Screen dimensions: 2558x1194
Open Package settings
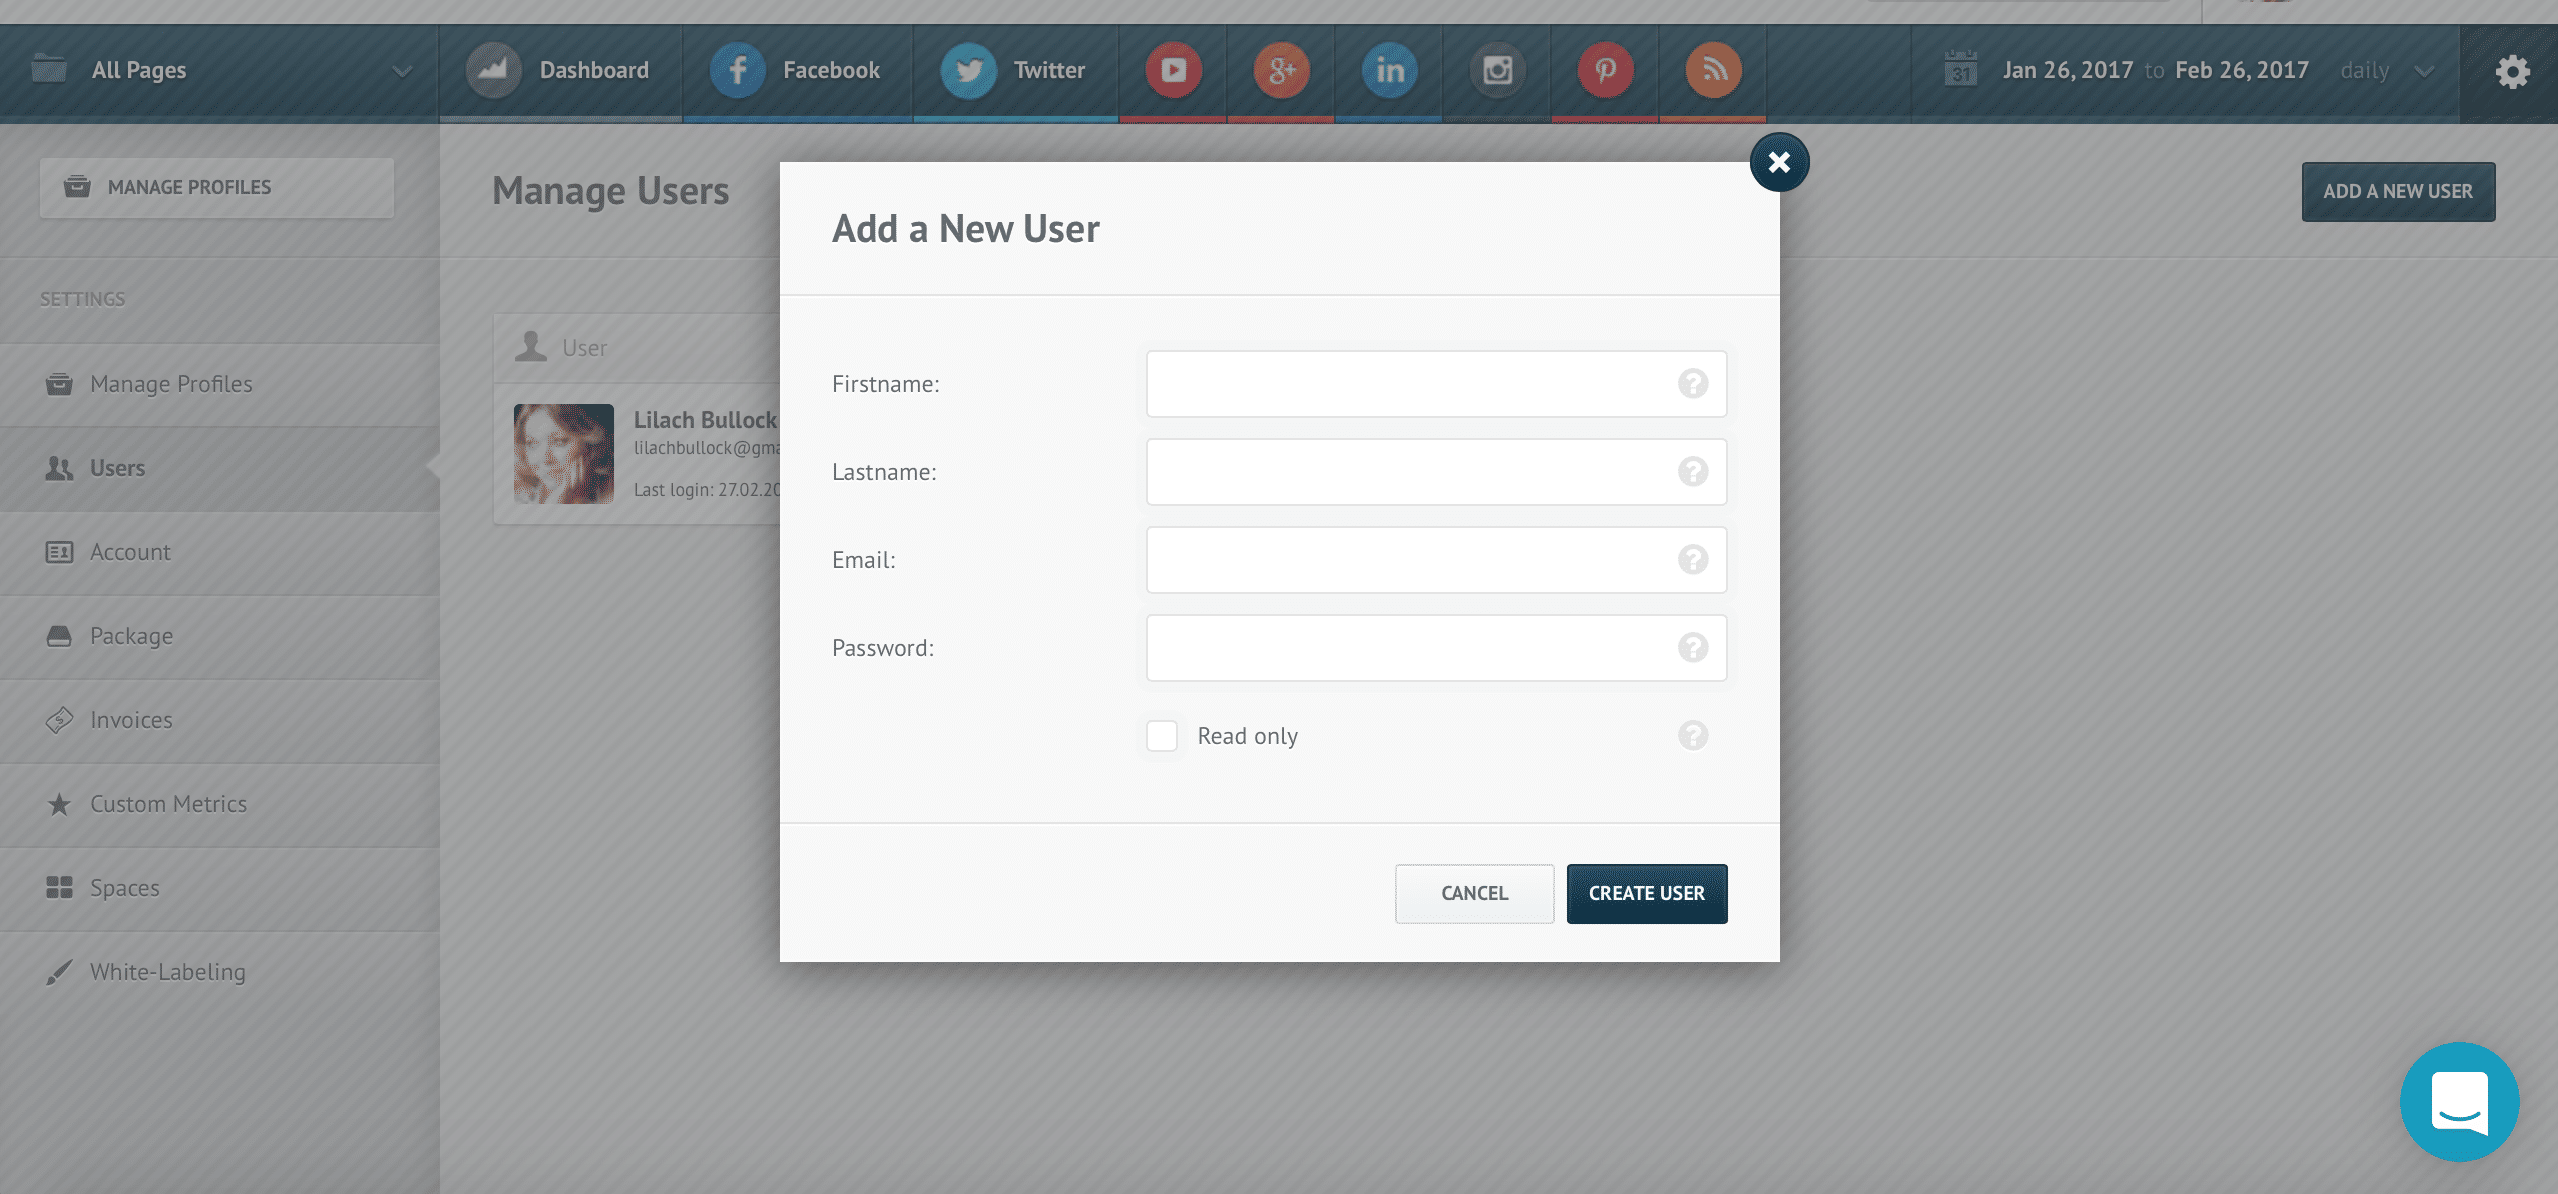coord(219,637)
